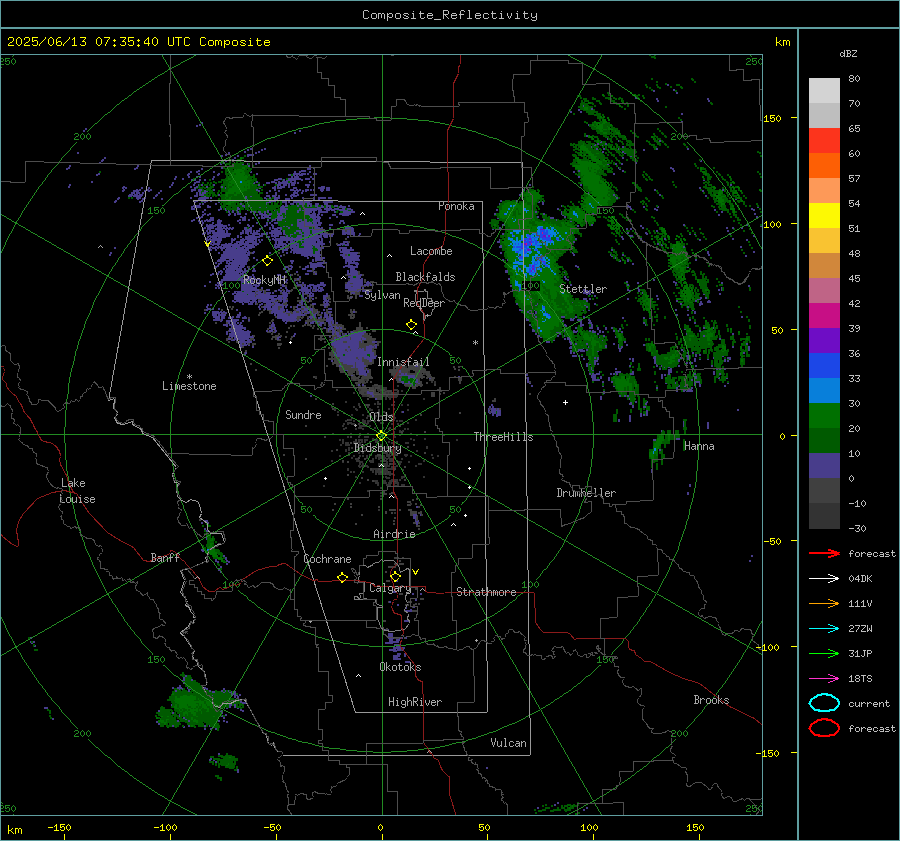This screenshot has height=841, width=900.
Task: Click the Airdrie city label
Action: click(394, 534)
